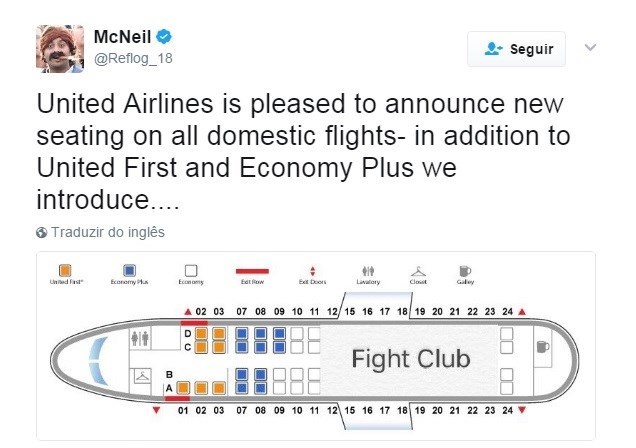Click the red Exit Row legend bar
Screen dimensions: 636x448
pyautogui.click(x=252, y=271)
